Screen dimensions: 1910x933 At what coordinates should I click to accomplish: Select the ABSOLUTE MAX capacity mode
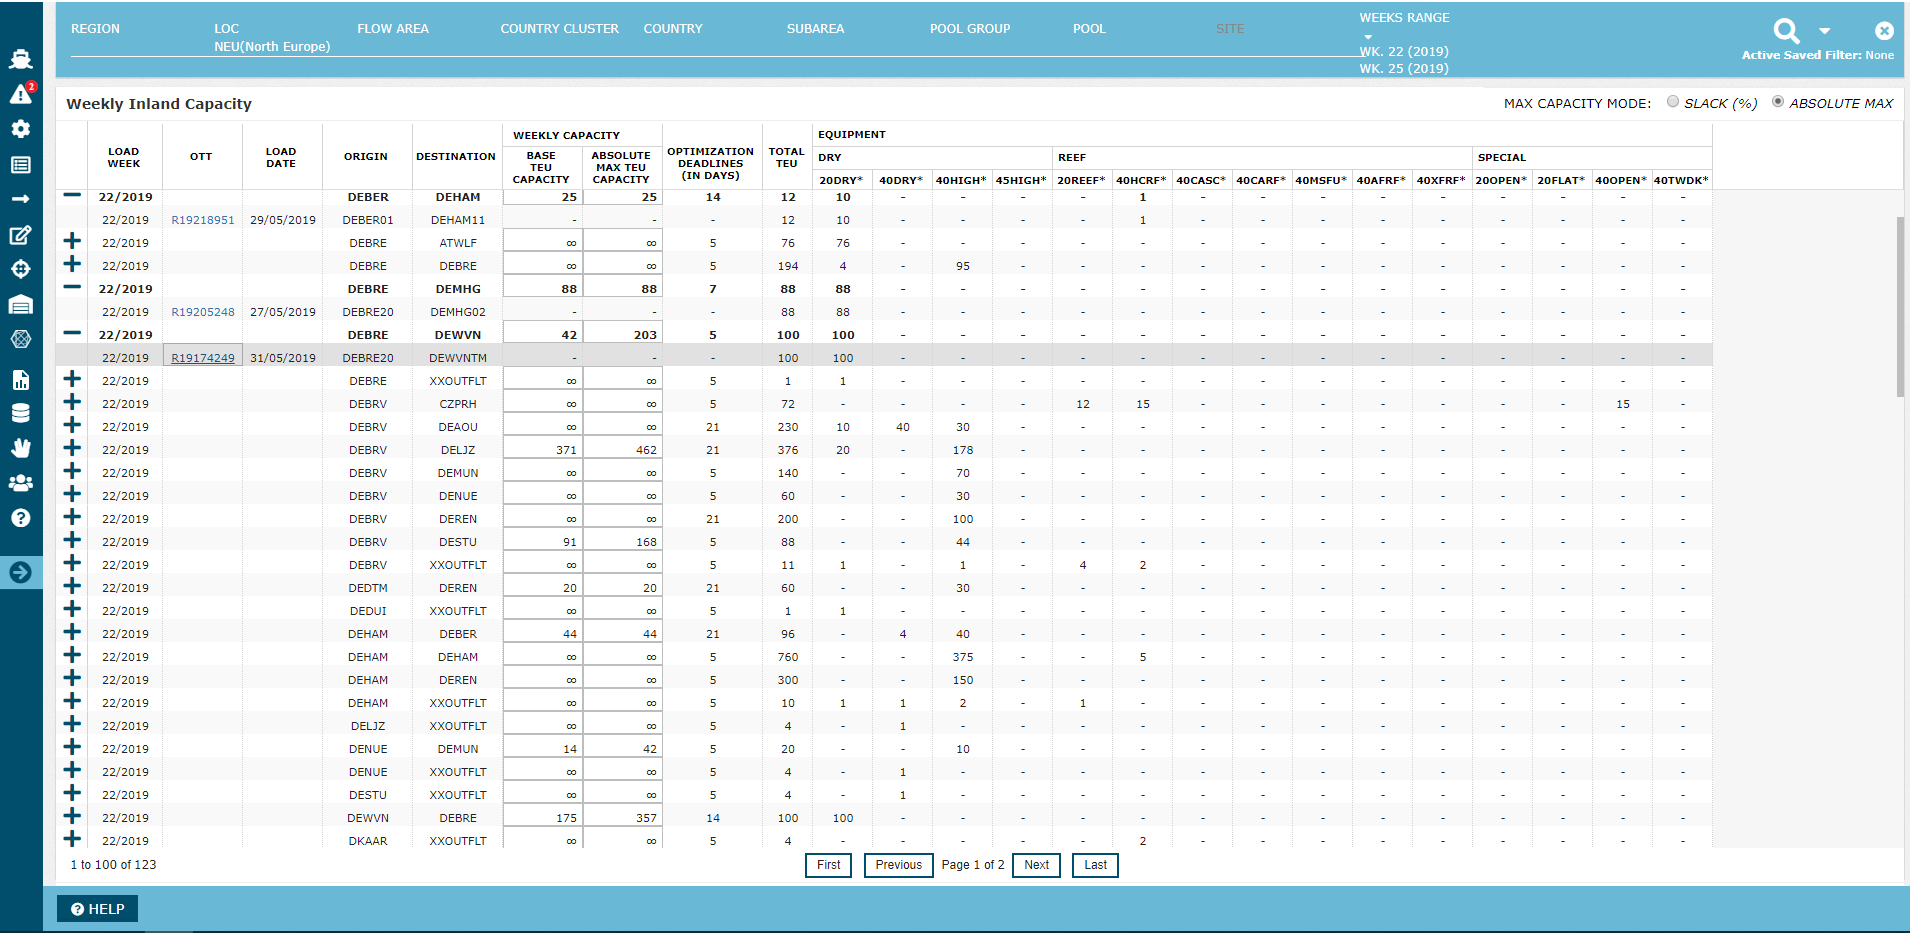click(1778, 102)
